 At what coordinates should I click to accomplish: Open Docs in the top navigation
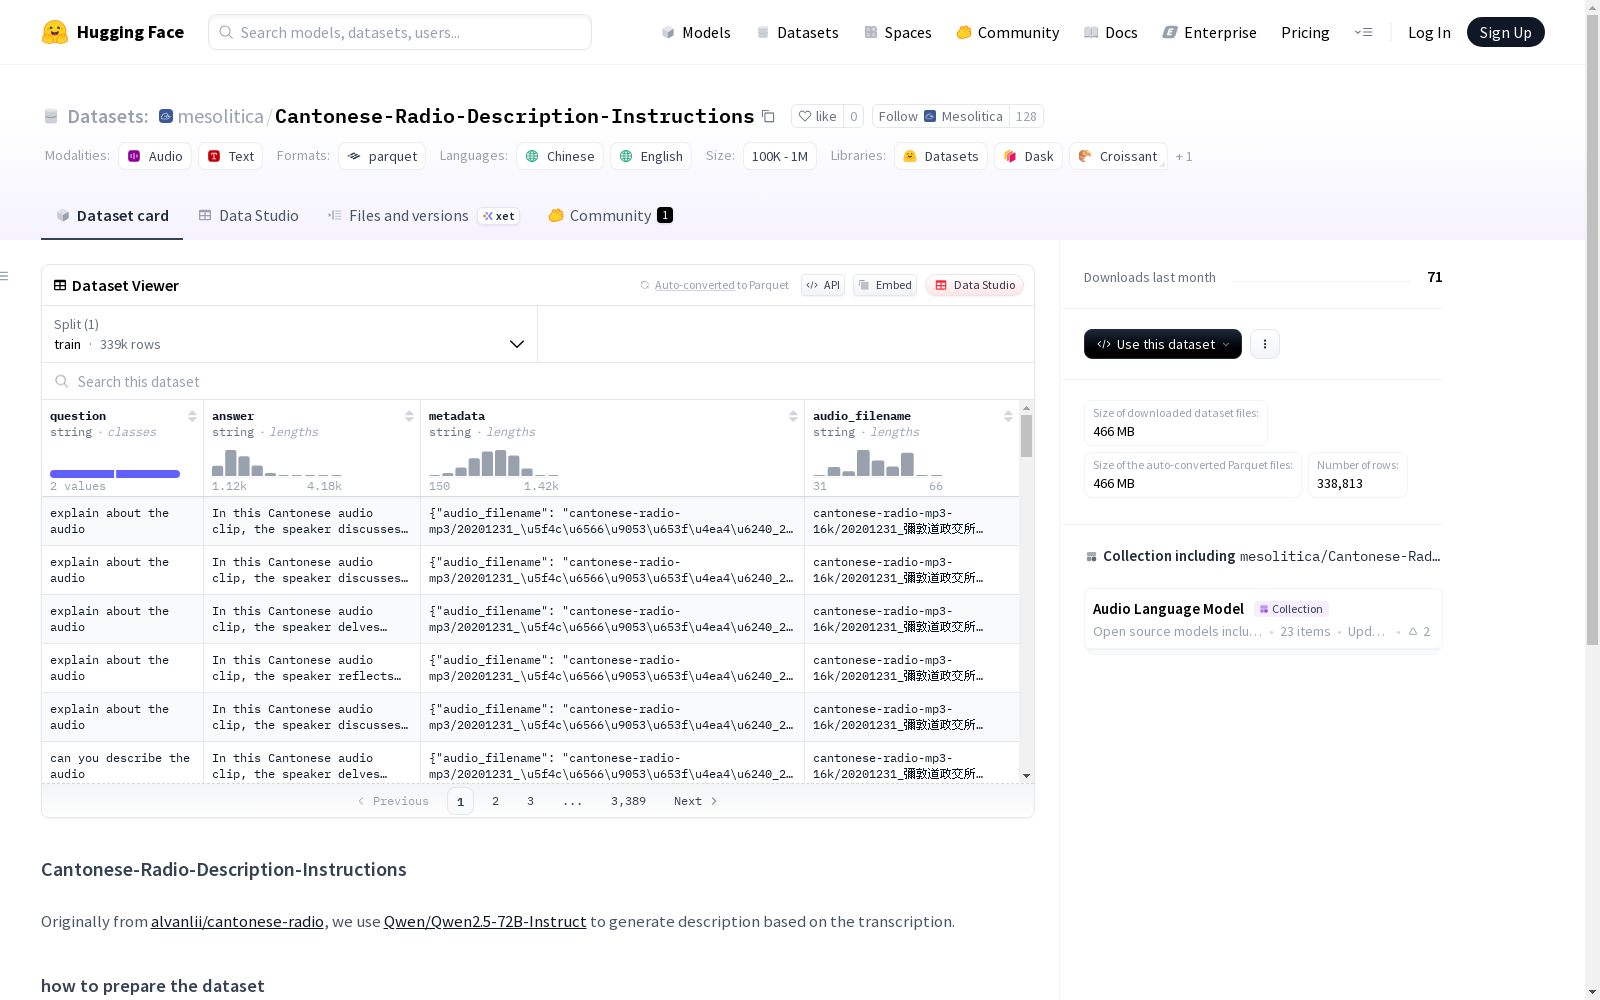[x=1111, y=32]
